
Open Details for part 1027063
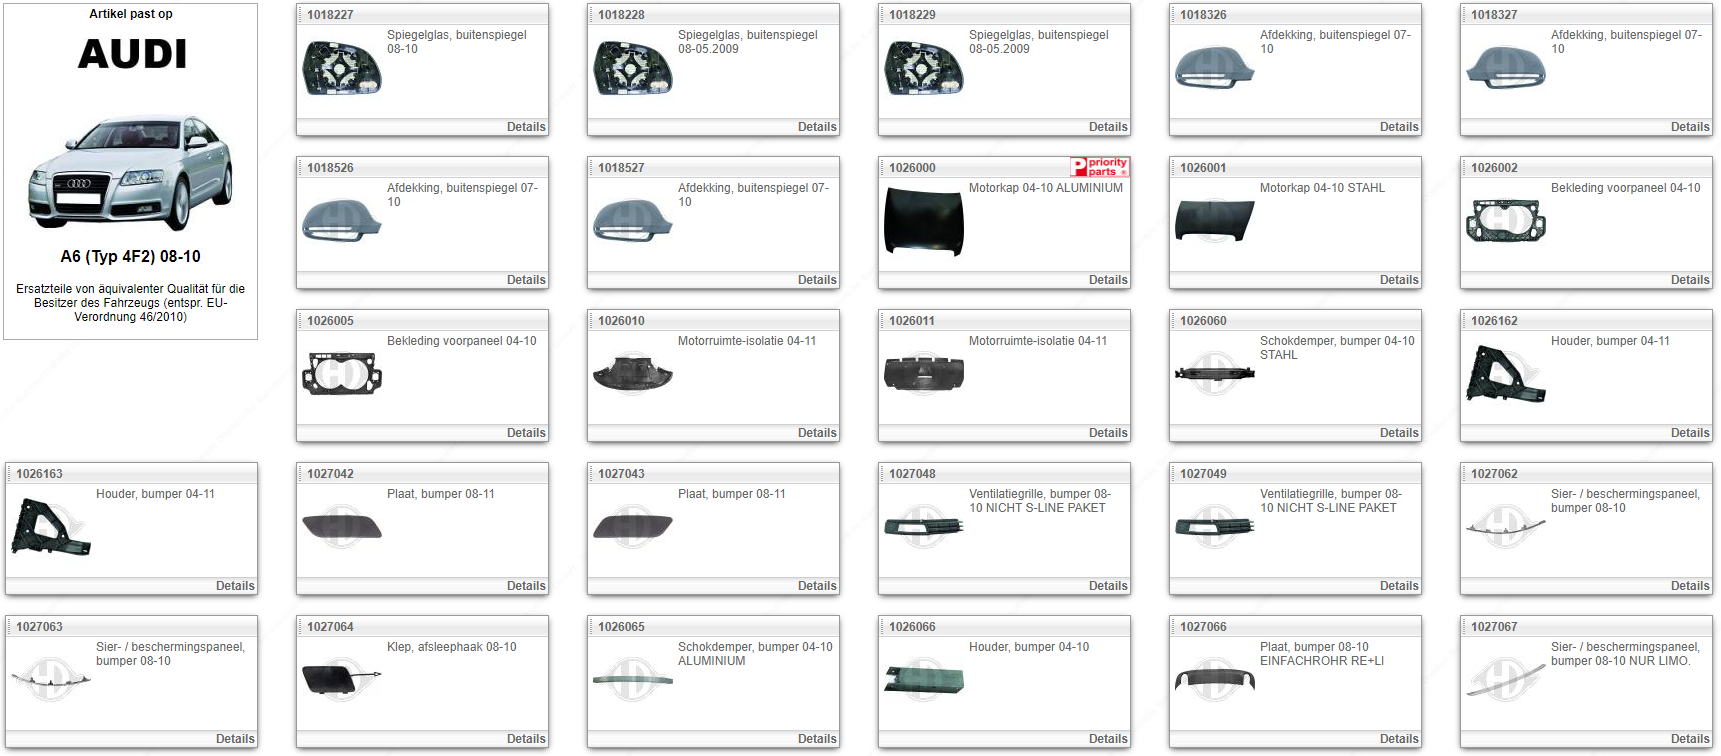click(x=235, y=739)
